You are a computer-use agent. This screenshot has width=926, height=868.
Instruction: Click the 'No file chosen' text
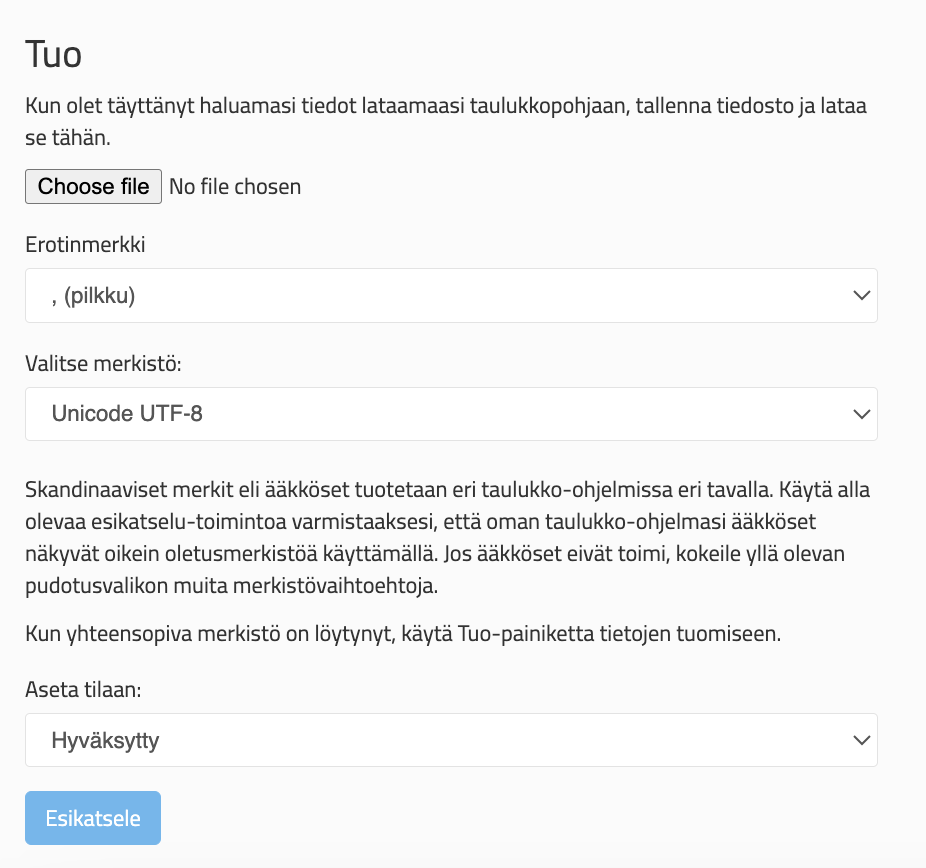click(235, 186)
